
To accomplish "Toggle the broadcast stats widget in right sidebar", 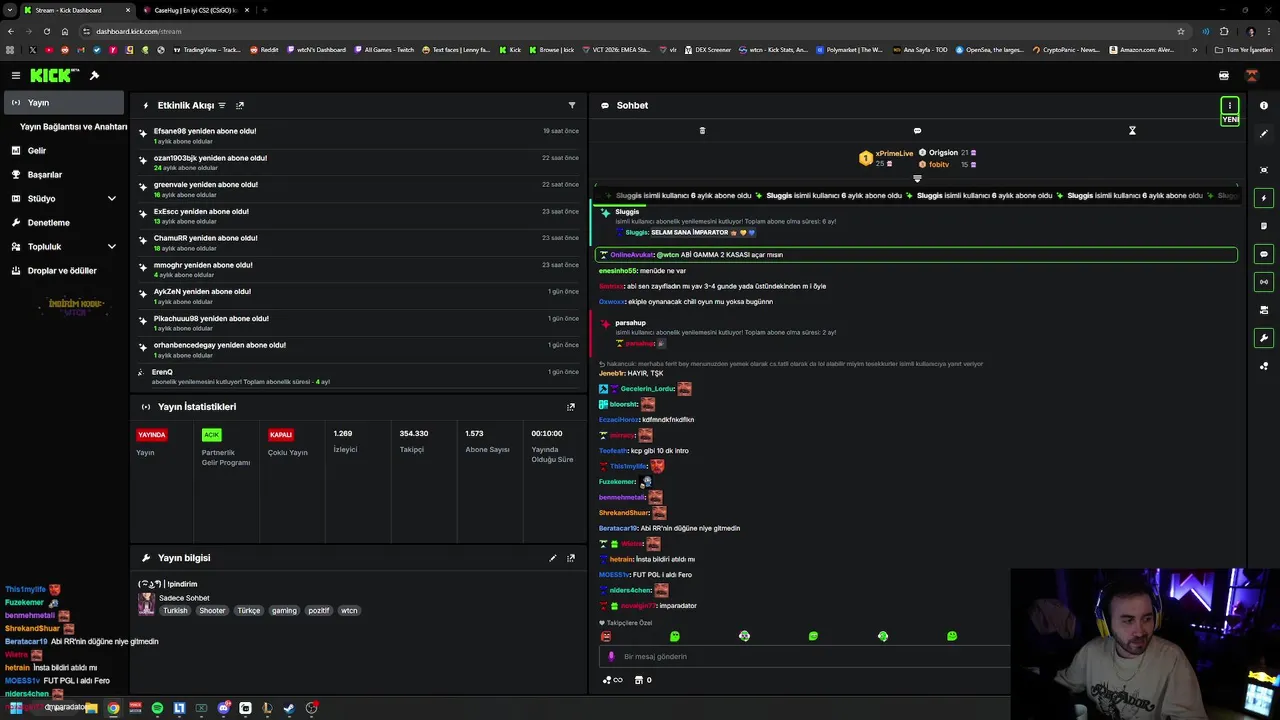I will click(x=1264, y=282).
